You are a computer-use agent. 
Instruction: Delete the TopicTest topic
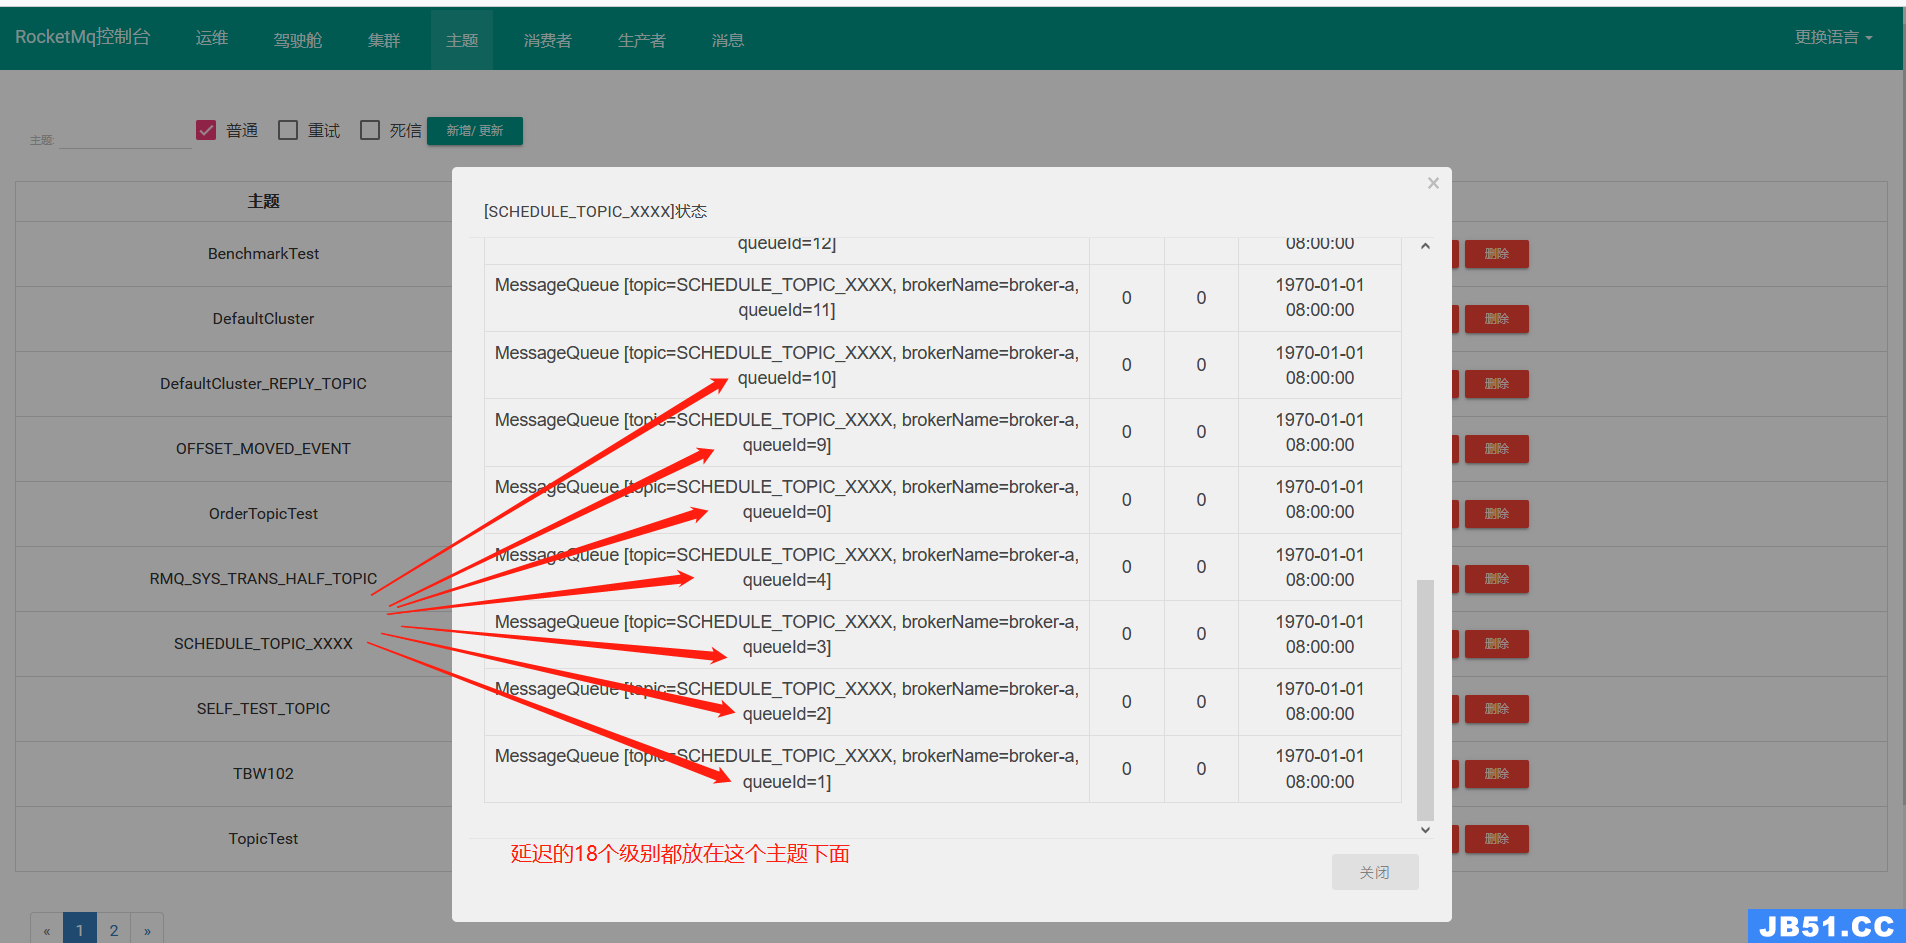[1496, 839]
